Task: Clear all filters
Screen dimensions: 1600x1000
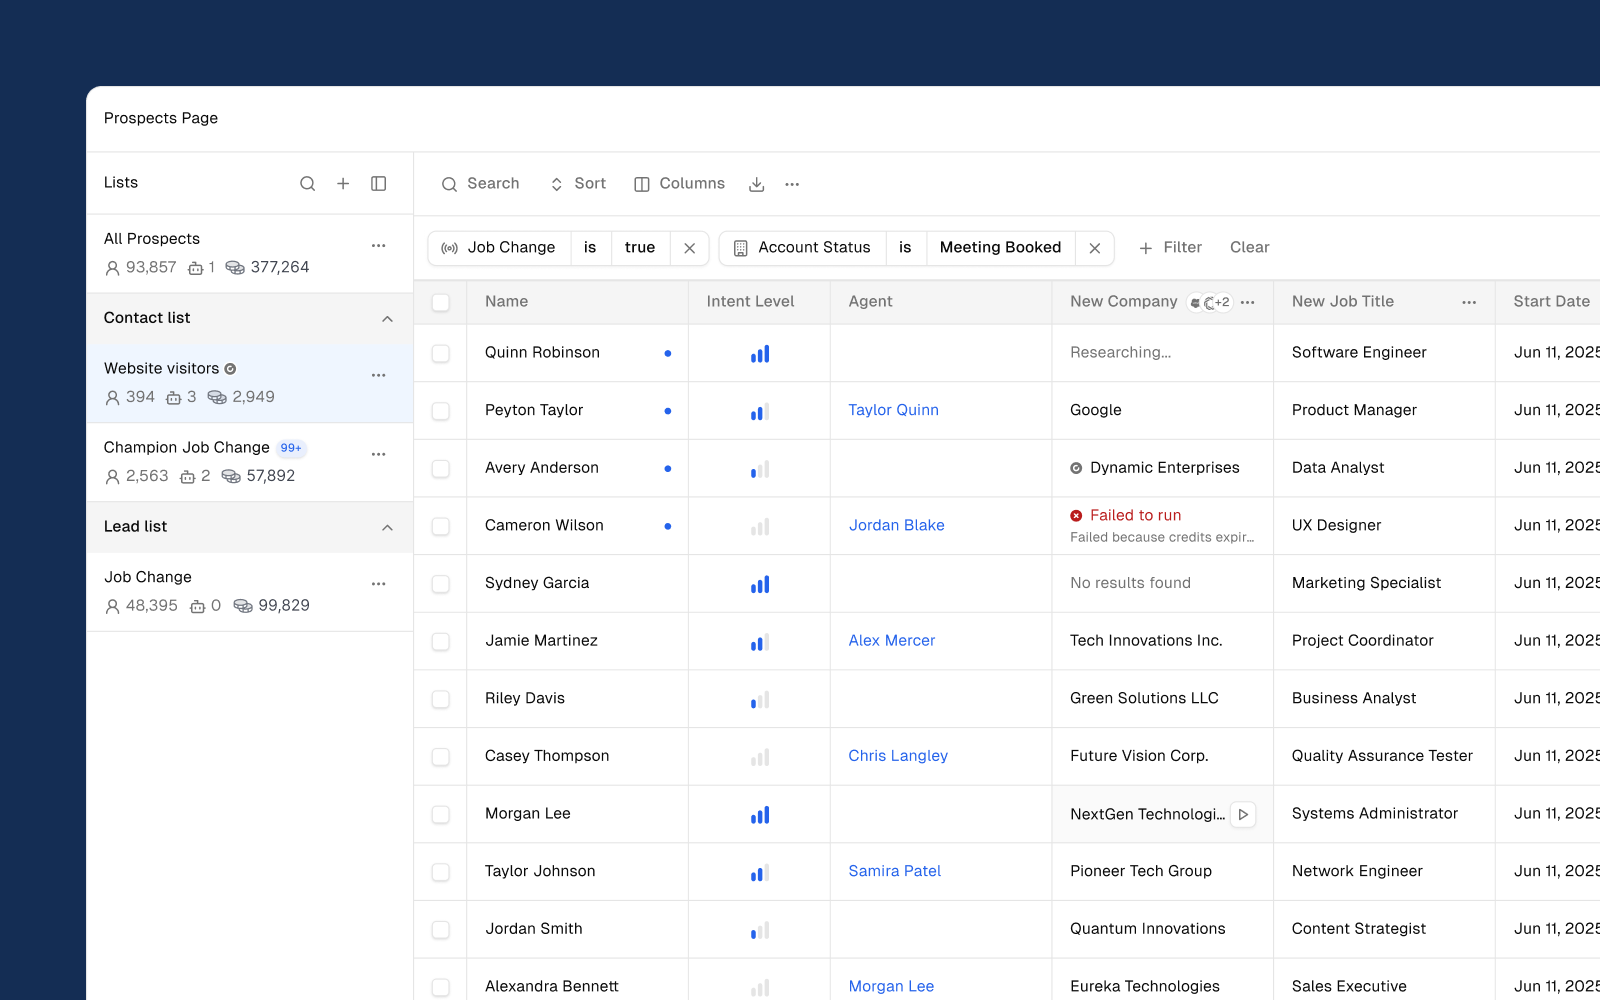Action: click(x=1249, y=248)
